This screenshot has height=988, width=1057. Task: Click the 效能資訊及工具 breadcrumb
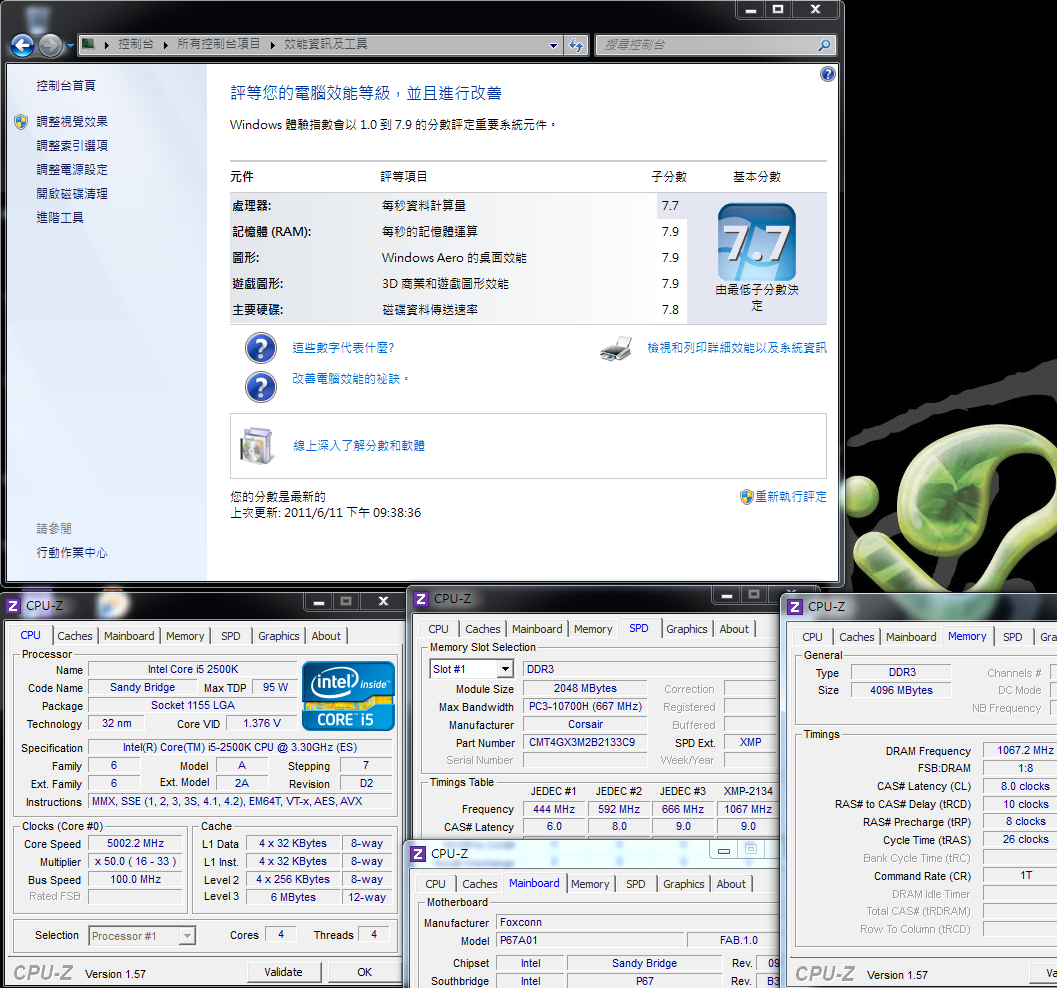[x=326, y=44]
